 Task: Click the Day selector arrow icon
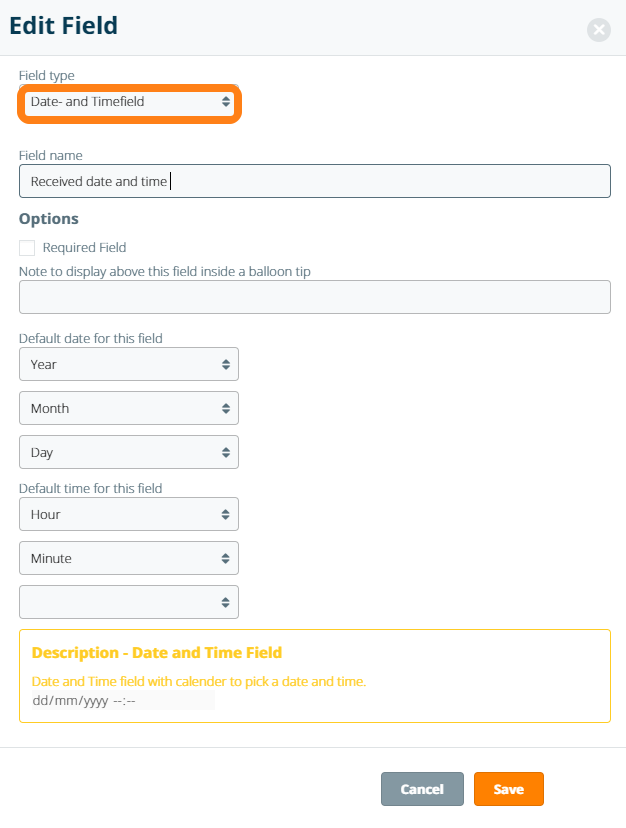(226, 453)
